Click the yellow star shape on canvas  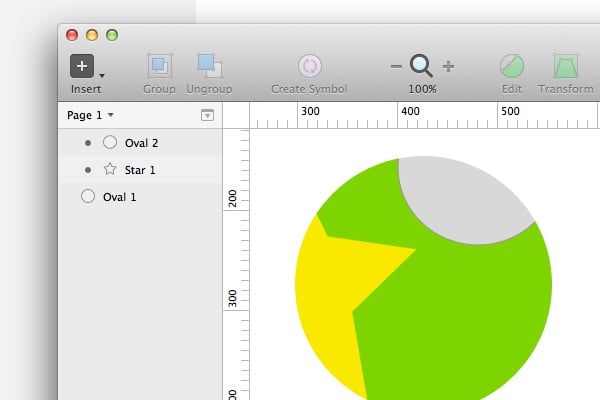(333, 291)
